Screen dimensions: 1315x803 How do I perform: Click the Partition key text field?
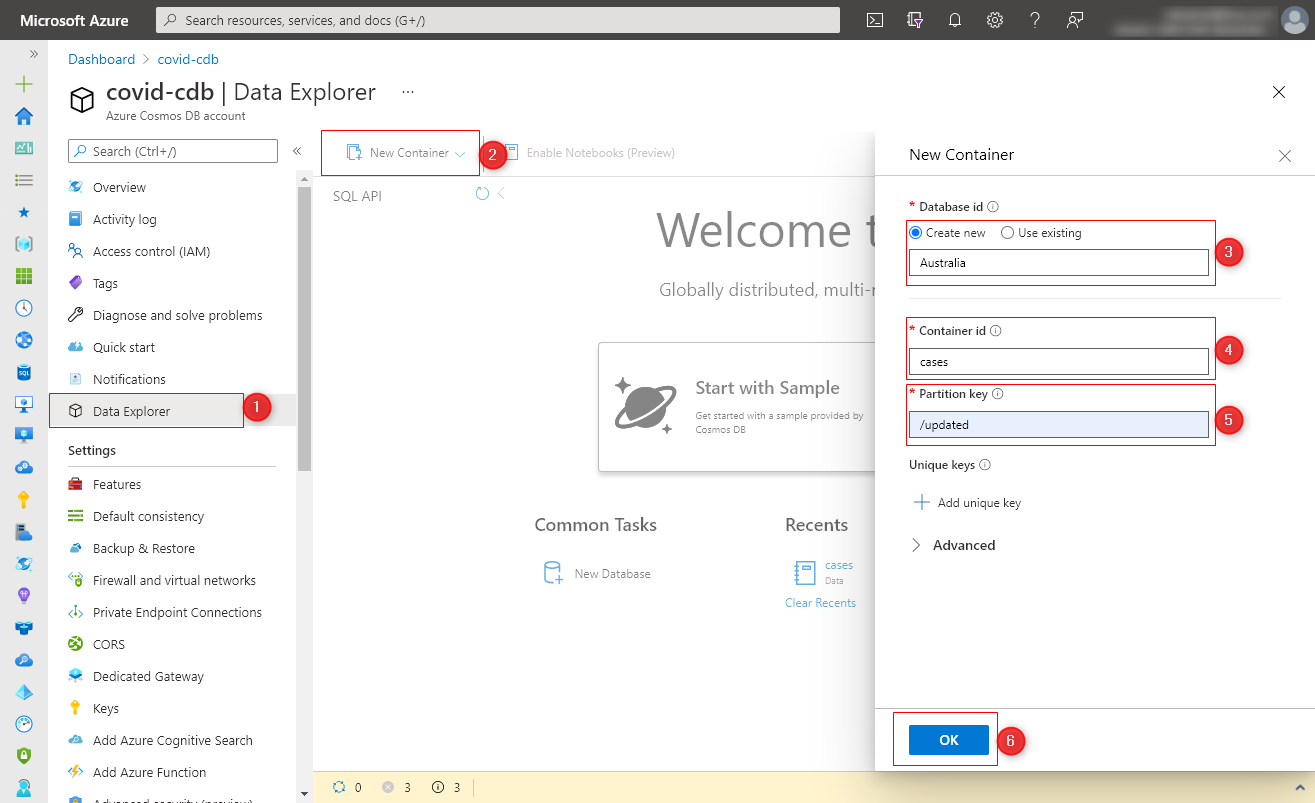1058,424
